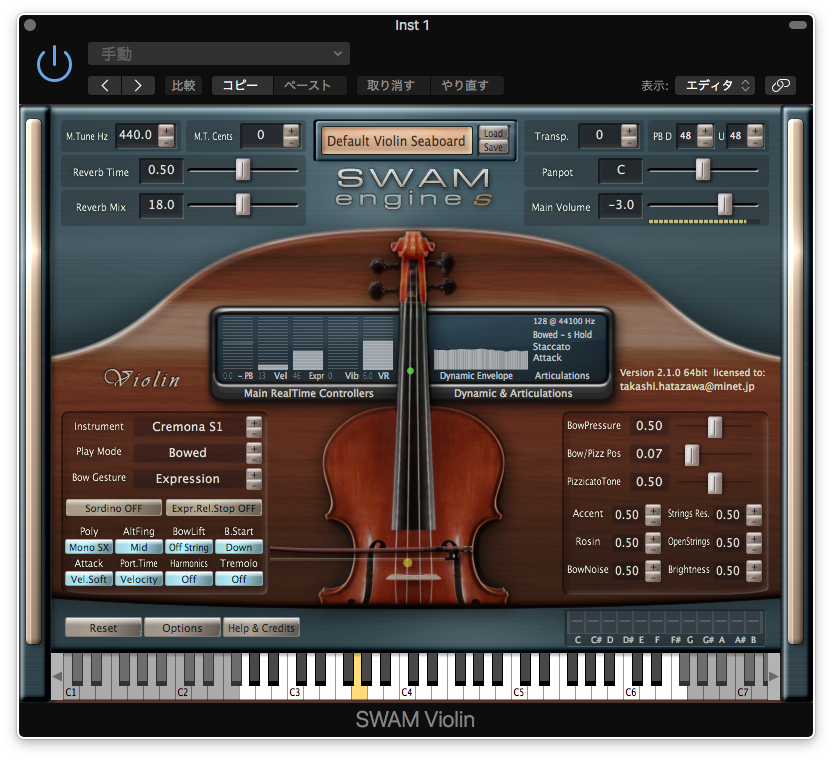832x760 pixels.
Task: Go to next preset with right arrow
Action: [139, 86]
